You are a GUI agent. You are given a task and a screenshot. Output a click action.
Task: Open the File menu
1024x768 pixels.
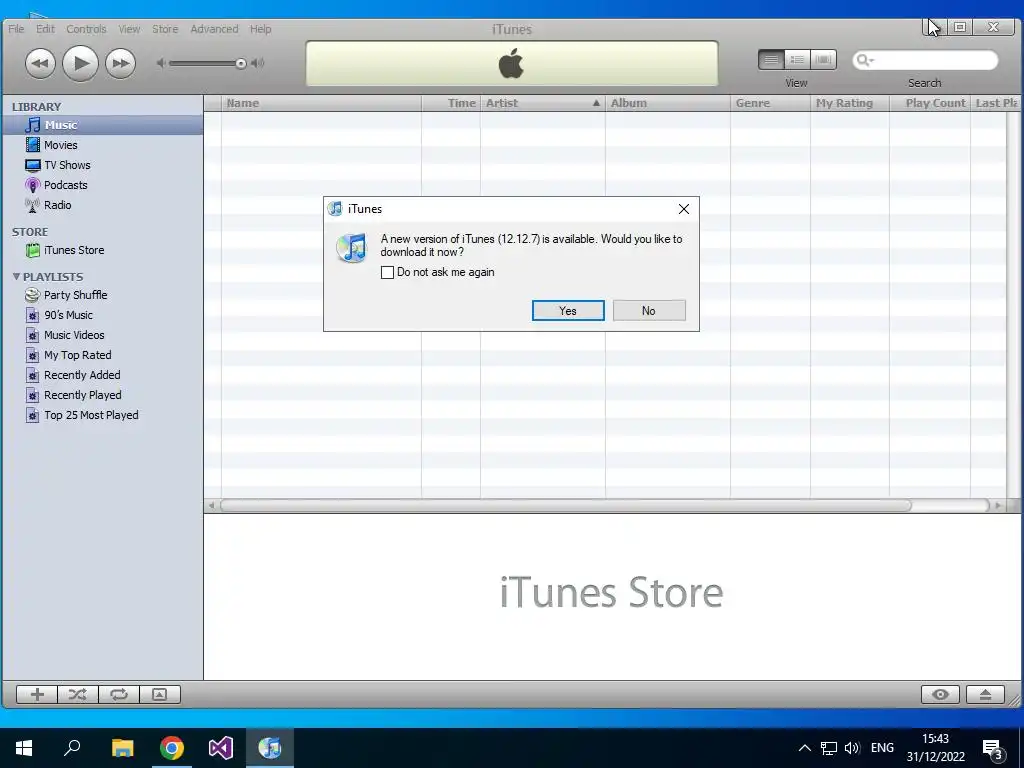(x=16, y=29)
